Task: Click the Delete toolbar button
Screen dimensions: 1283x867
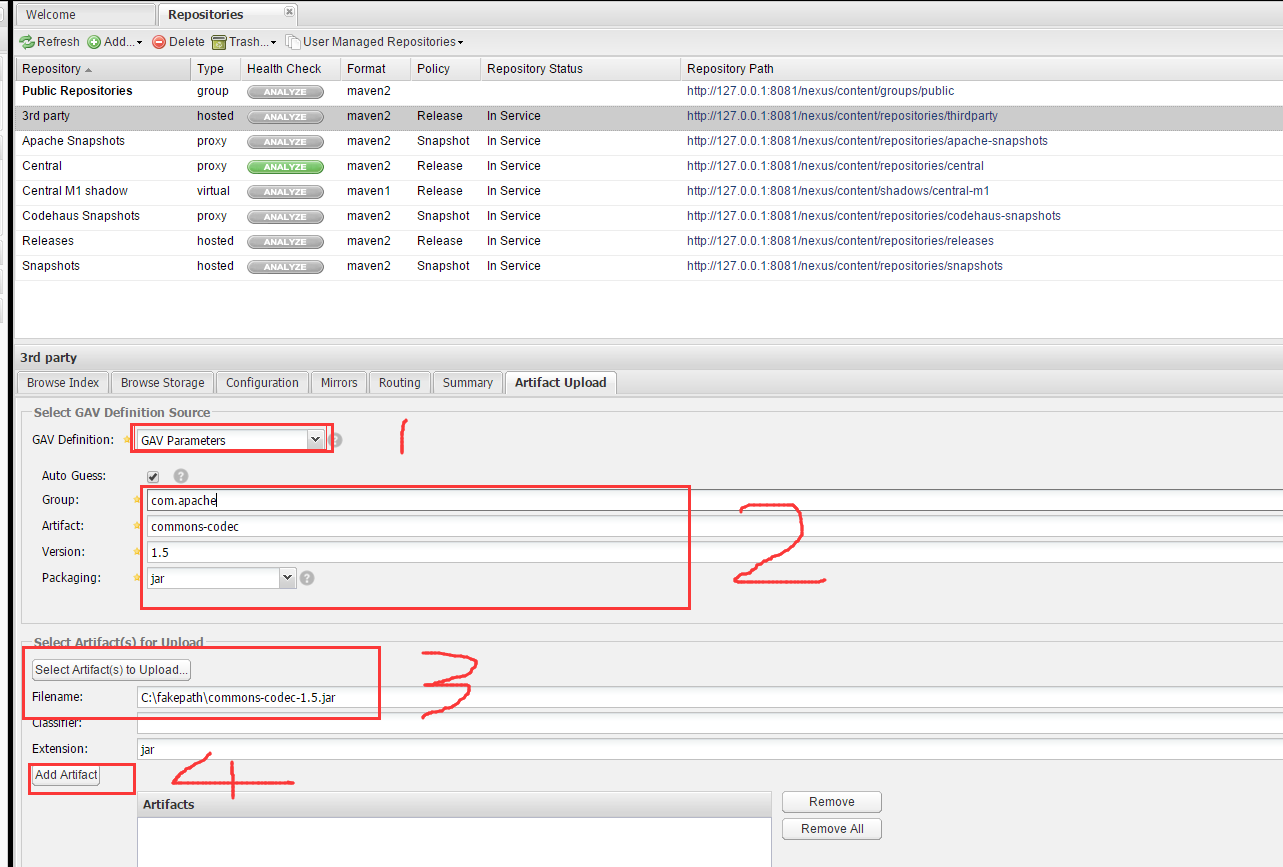Action: pyautogui.click(x=178, y=42)
